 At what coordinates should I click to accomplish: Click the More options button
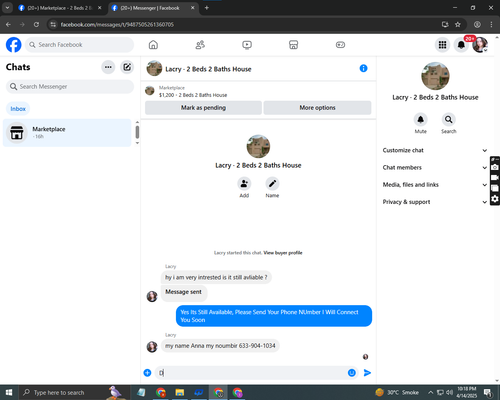click(317, 108)
